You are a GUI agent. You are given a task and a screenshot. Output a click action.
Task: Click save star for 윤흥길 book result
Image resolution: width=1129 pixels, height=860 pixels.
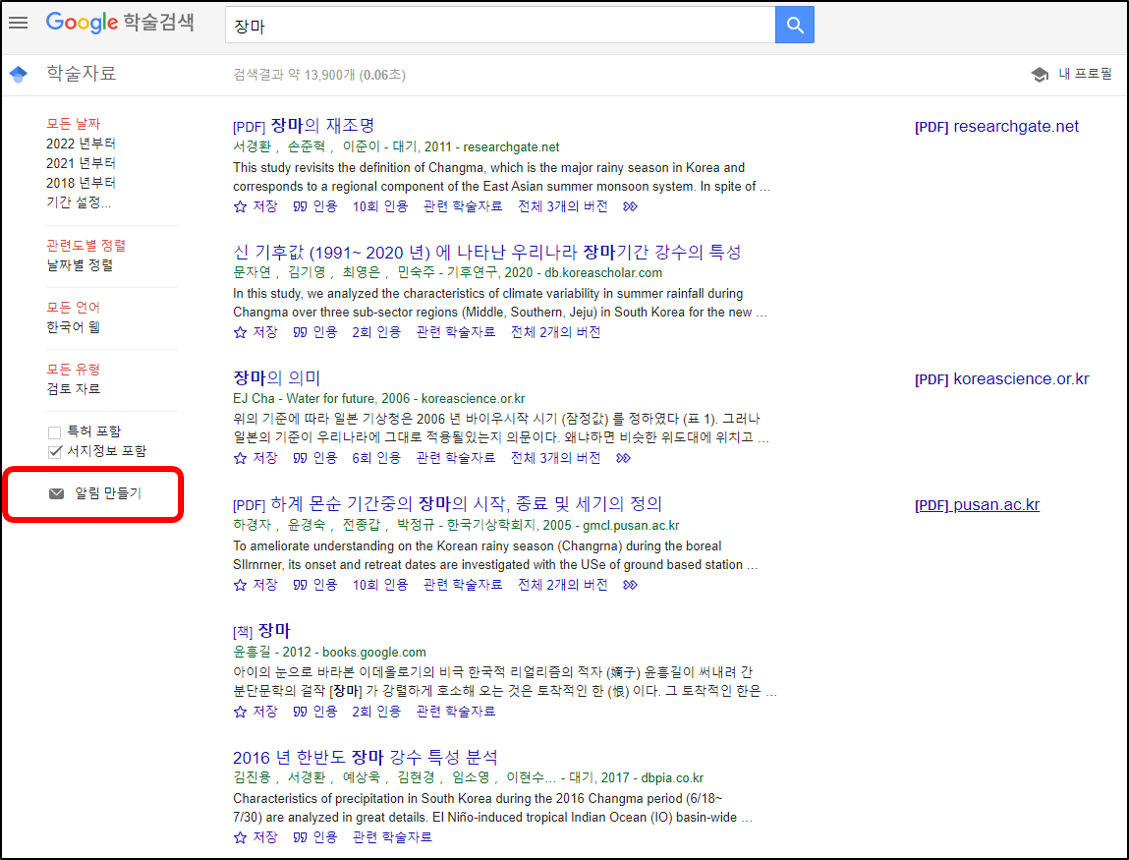pos(240,712)
